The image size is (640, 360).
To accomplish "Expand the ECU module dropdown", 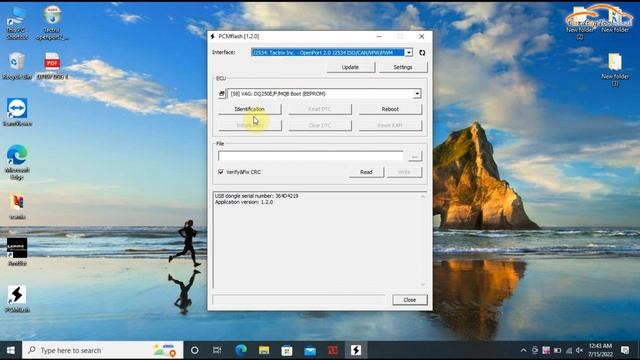I will pos(417,94).
